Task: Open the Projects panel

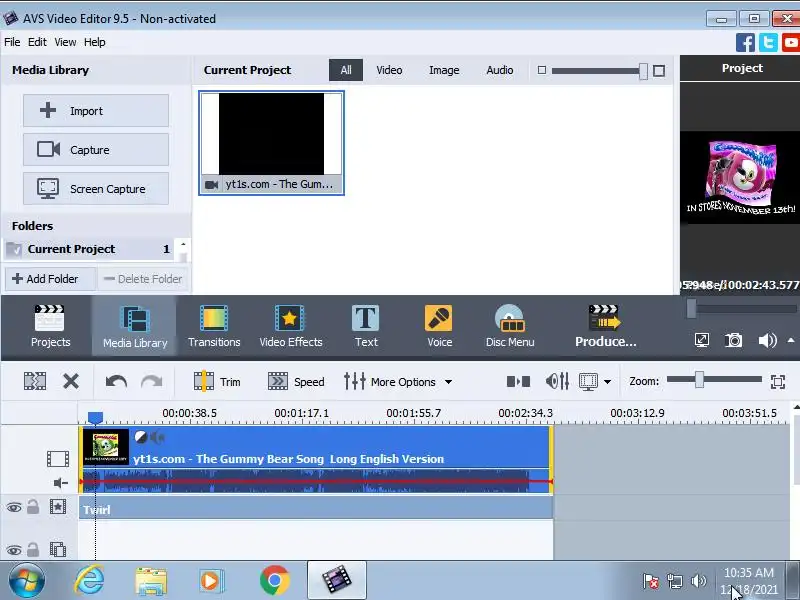Action: click(x=50, y=327)
